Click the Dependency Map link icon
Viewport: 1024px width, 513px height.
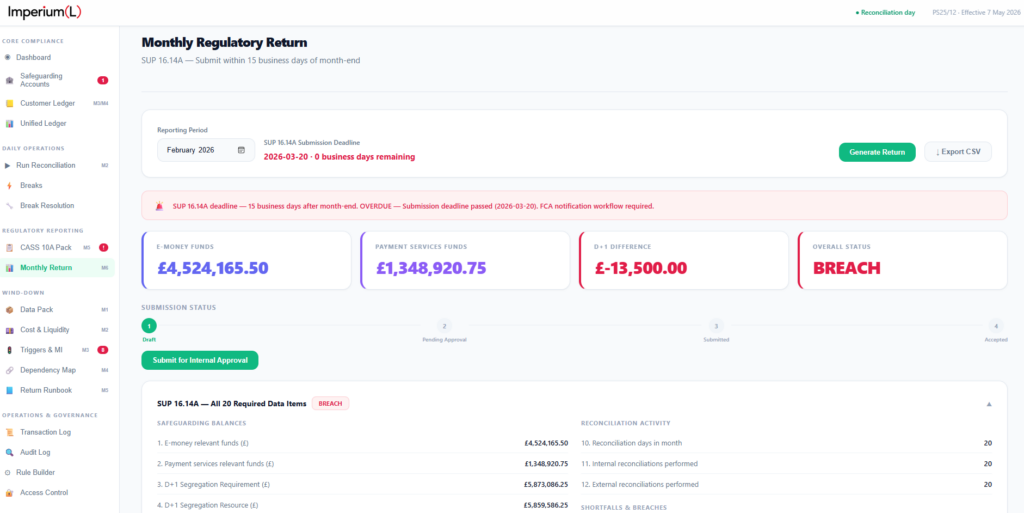(x=9, y=370)
